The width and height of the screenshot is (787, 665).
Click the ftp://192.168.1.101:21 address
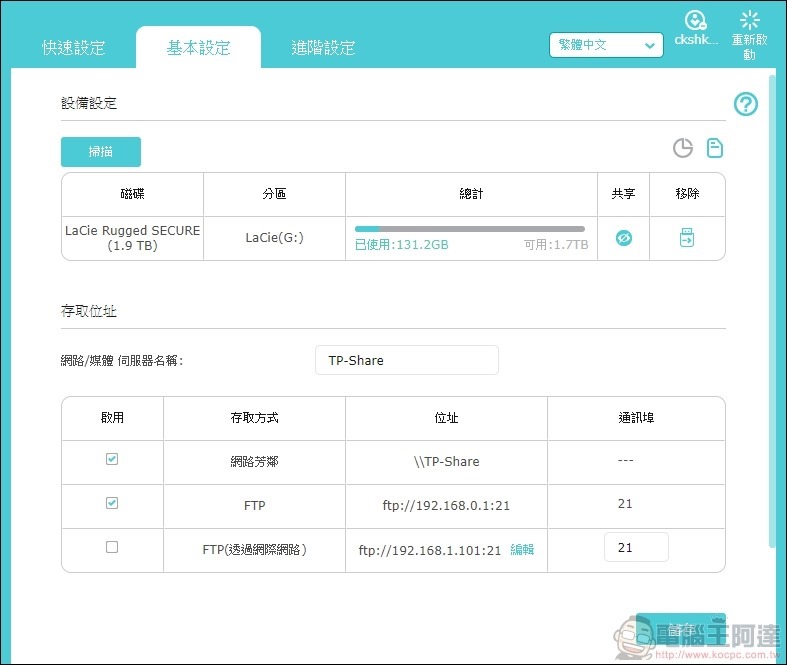click(x=430, y=551)
